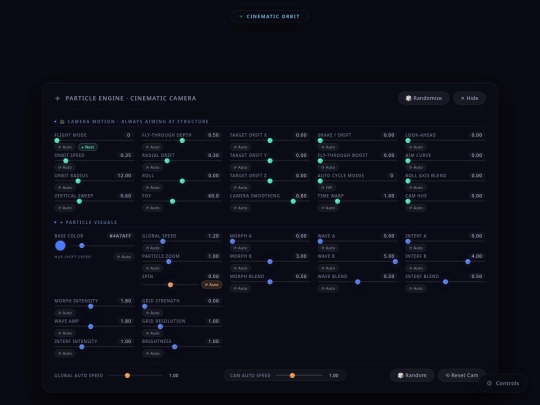The height and width of the screenshot is (405, 540).
Task: Click the FOV slider handle
Action: pos(173,201)
